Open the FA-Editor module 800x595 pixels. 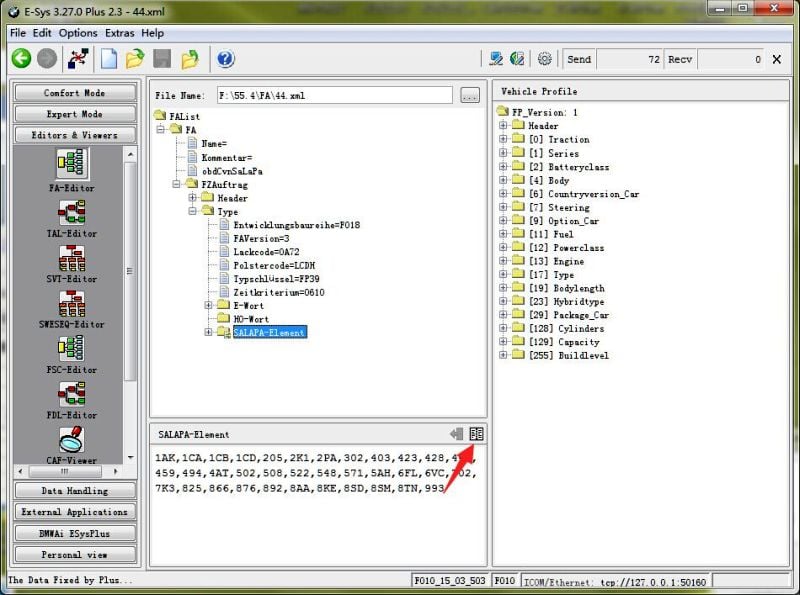tap(71, 170)
